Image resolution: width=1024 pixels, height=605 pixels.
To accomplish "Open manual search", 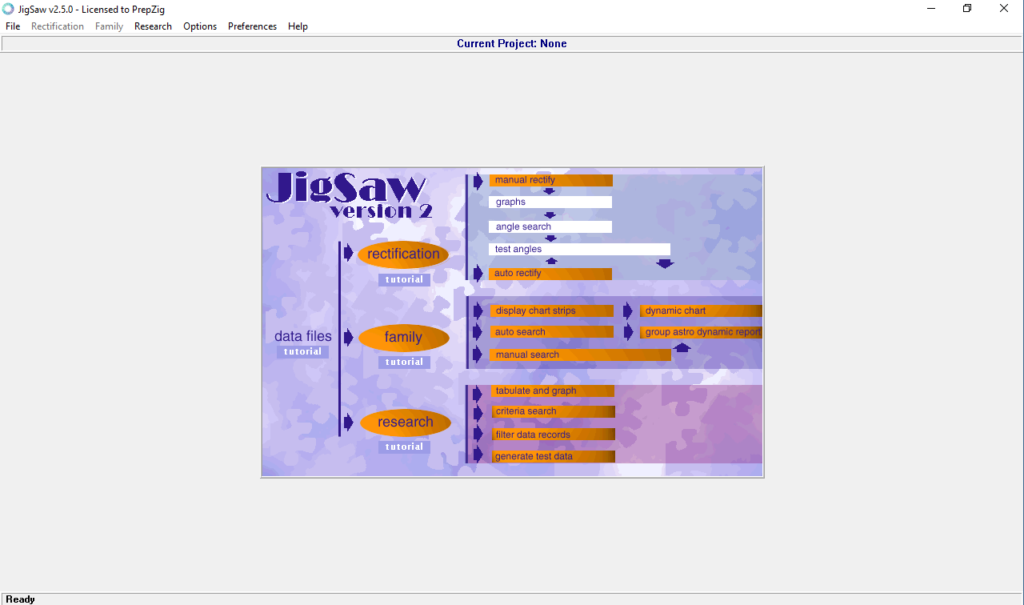I will point(581,355).
